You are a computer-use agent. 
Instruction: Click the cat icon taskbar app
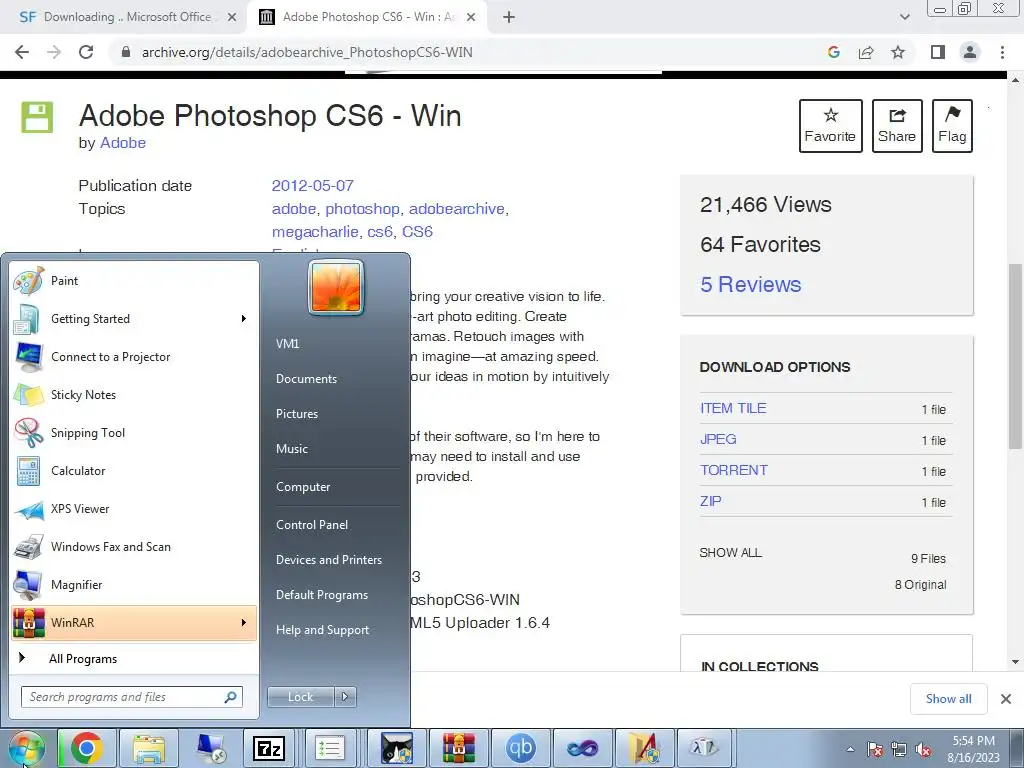[x=397, y=748]
